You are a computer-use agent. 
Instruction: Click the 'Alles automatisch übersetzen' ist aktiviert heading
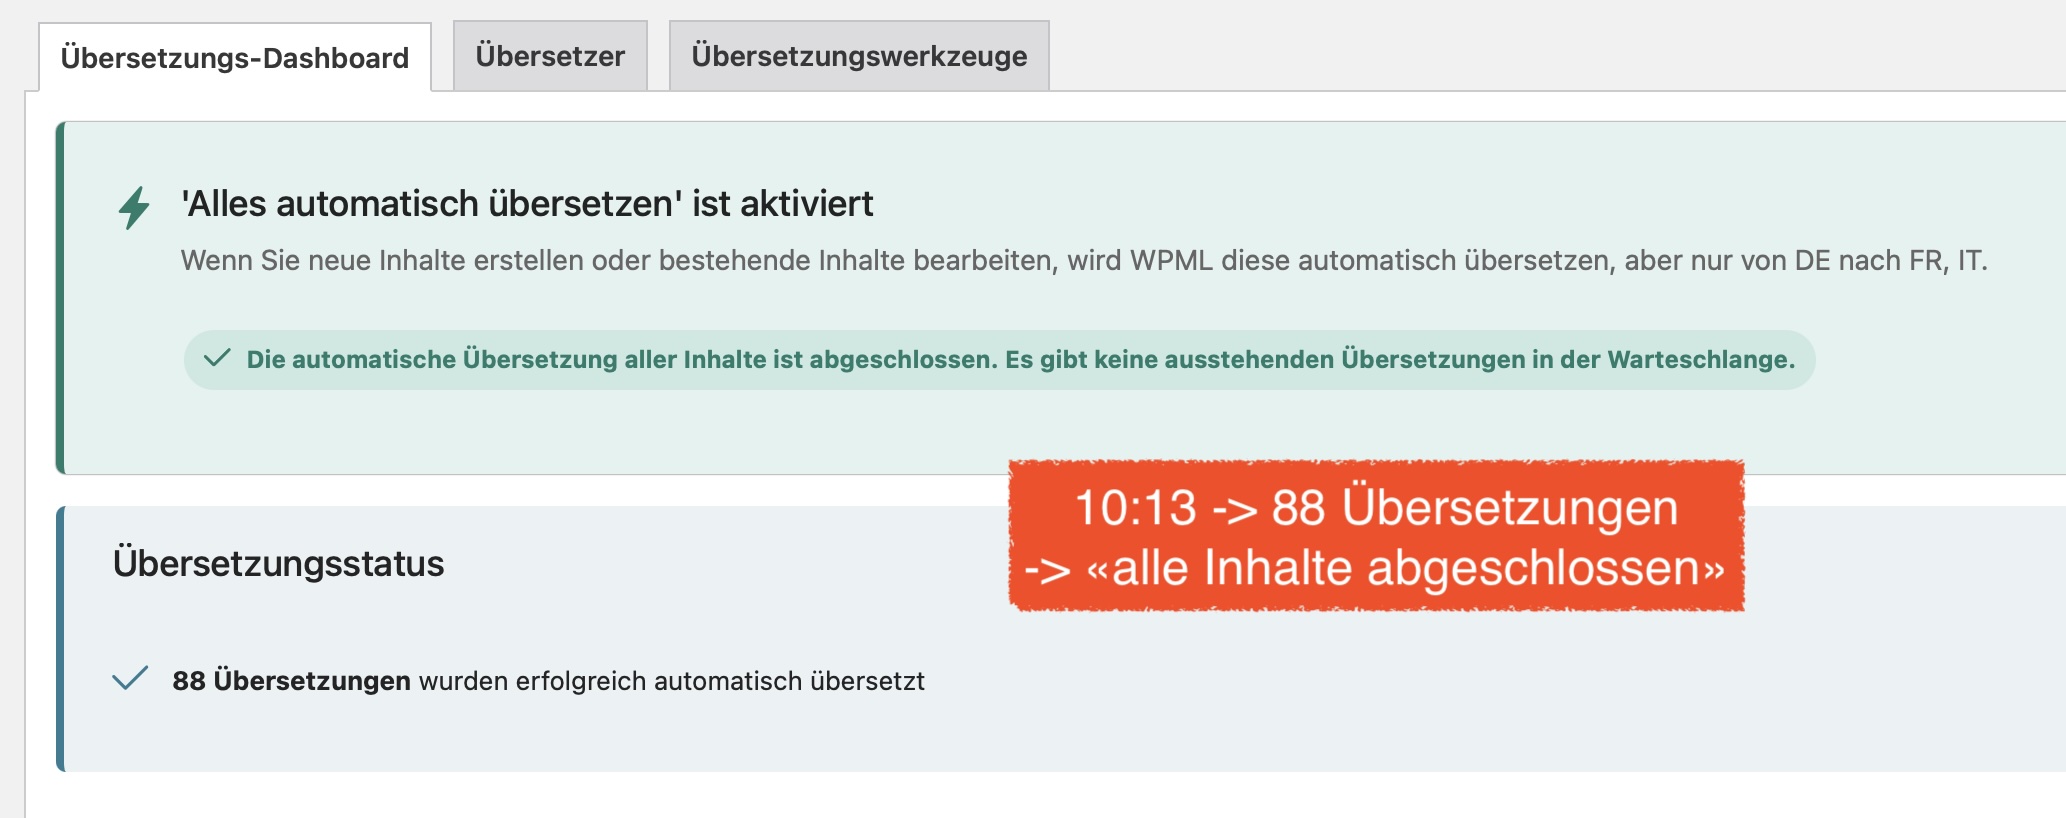pyautogui.click(x=527, y=204)
